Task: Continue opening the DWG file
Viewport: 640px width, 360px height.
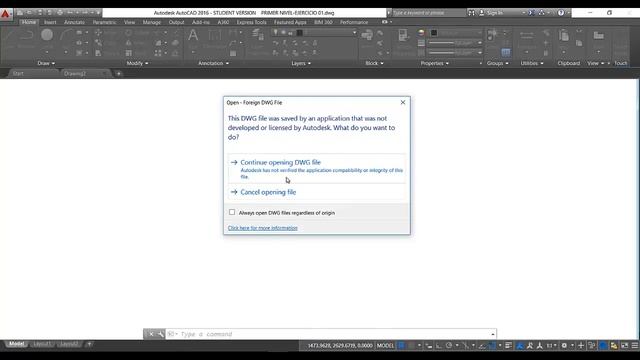Action: pos(317,169)
